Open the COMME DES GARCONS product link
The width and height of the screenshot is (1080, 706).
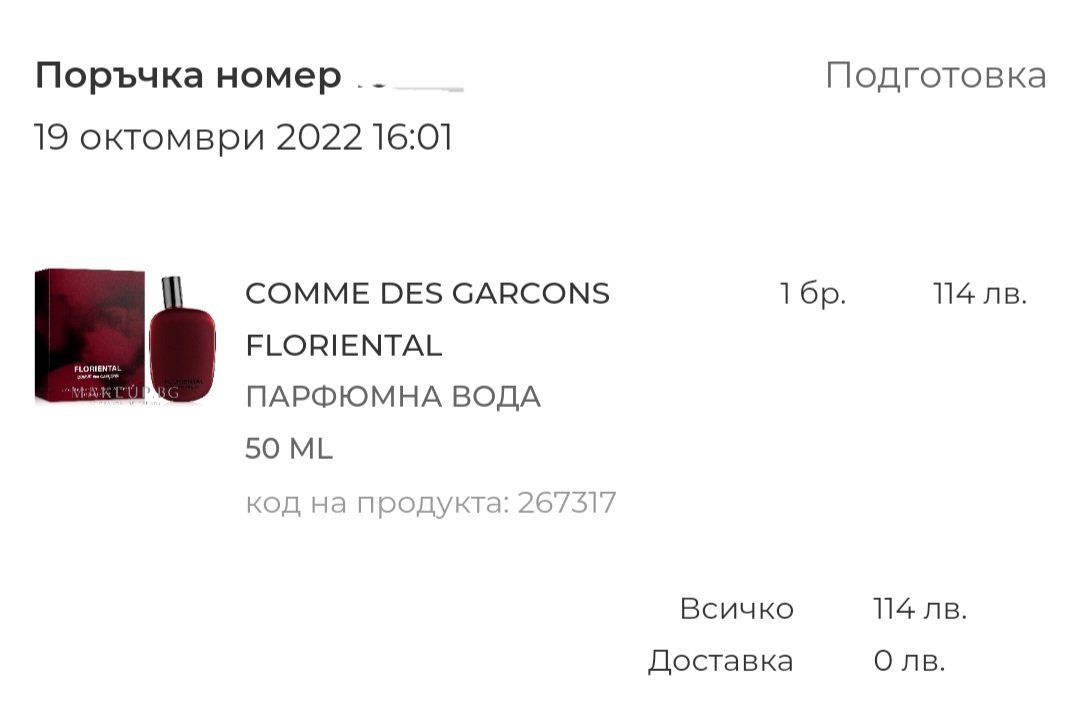[427, 294]
